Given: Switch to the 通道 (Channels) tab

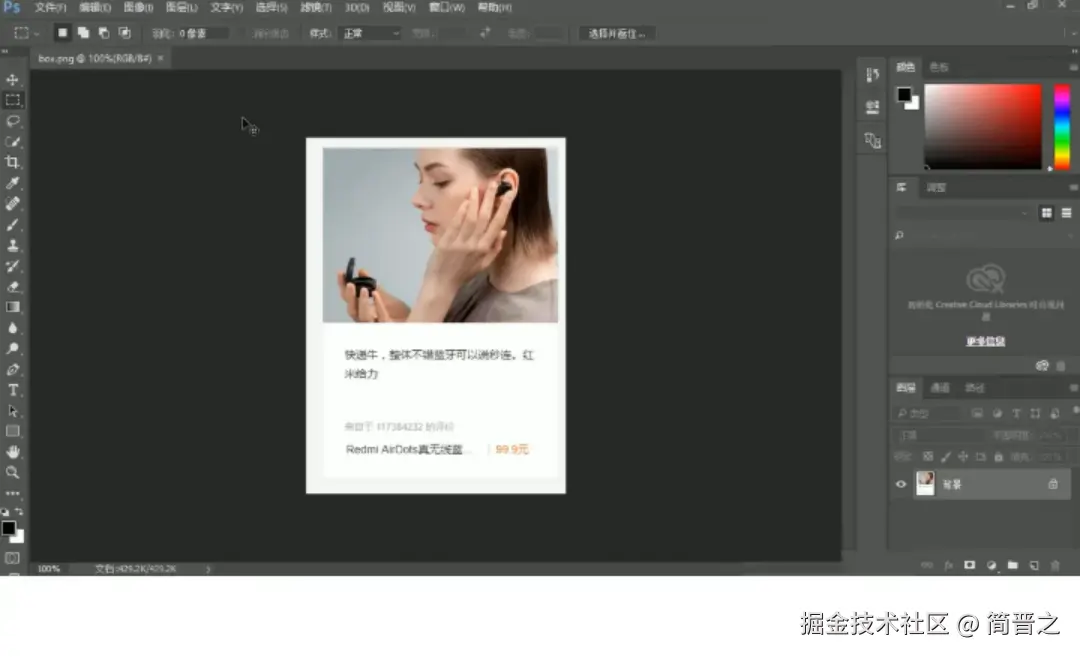Looking at the screenshot, I should click(940, 387).
